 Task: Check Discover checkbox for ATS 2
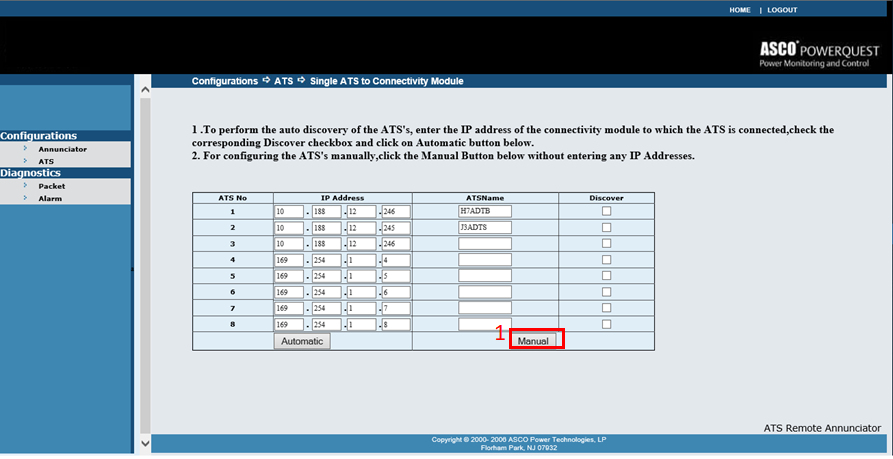[x=607, y=227]
